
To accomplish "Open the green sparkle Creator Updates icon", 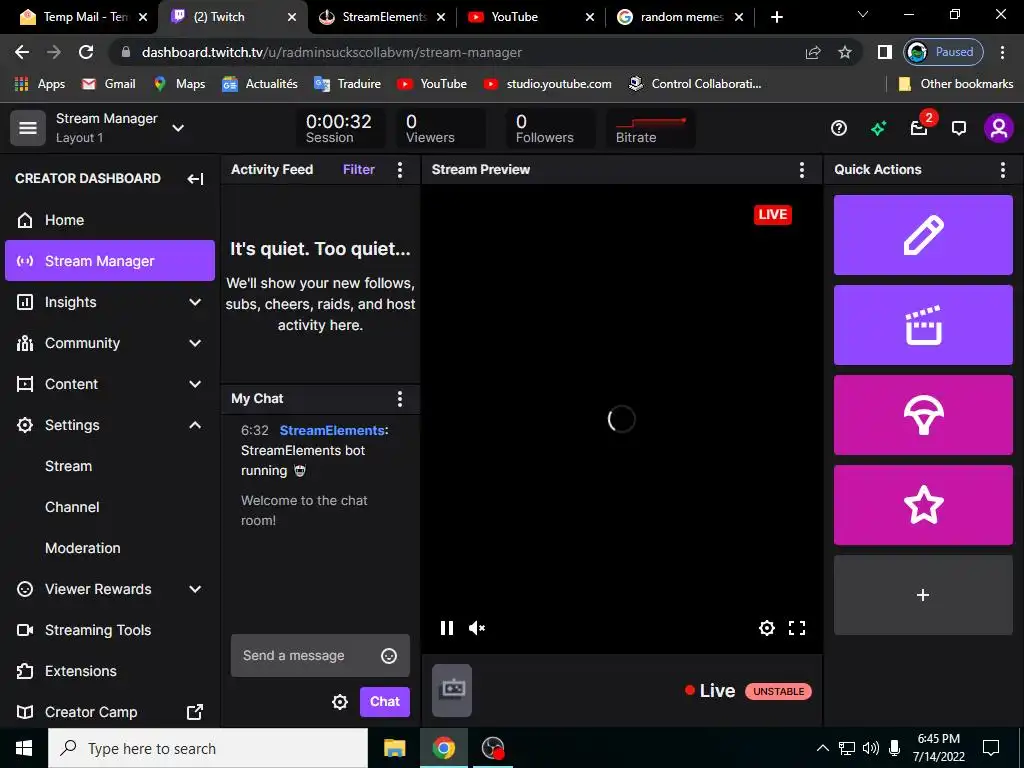I will [x=878, y=128].
